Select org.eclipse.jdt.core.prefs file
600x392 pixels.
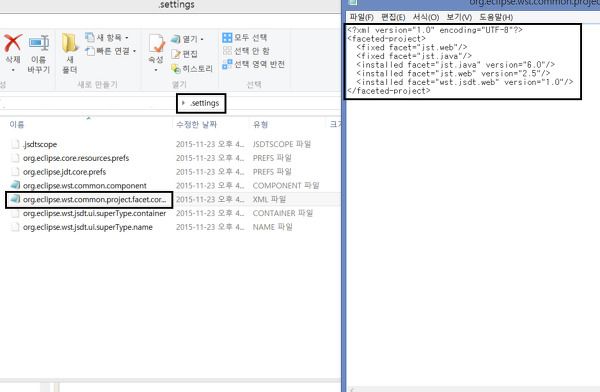tap(64, 172)
